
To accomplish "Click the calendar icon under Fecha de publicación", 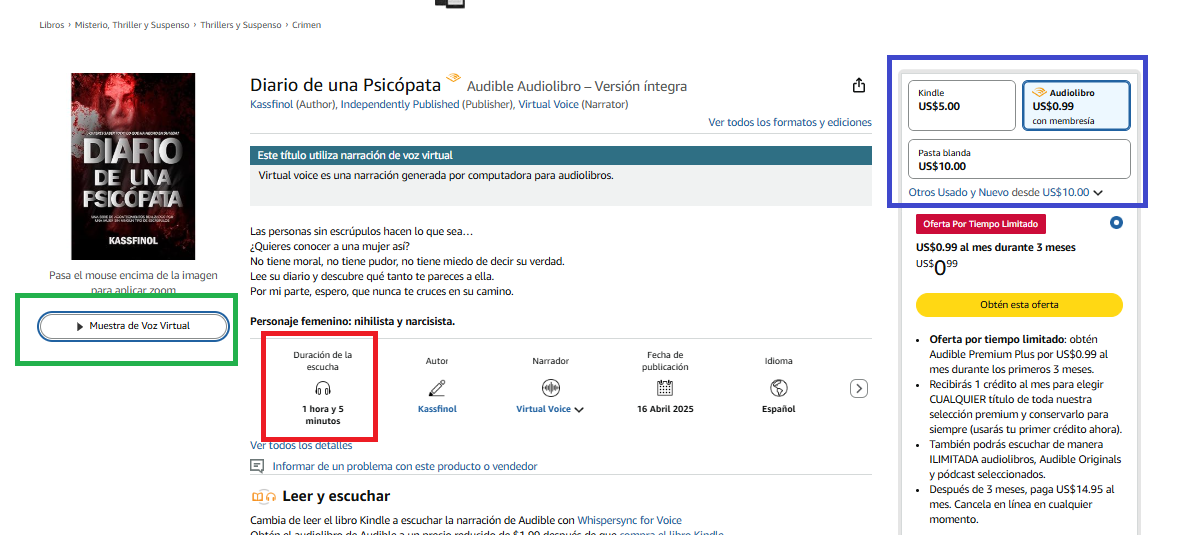I will [665, 388].
